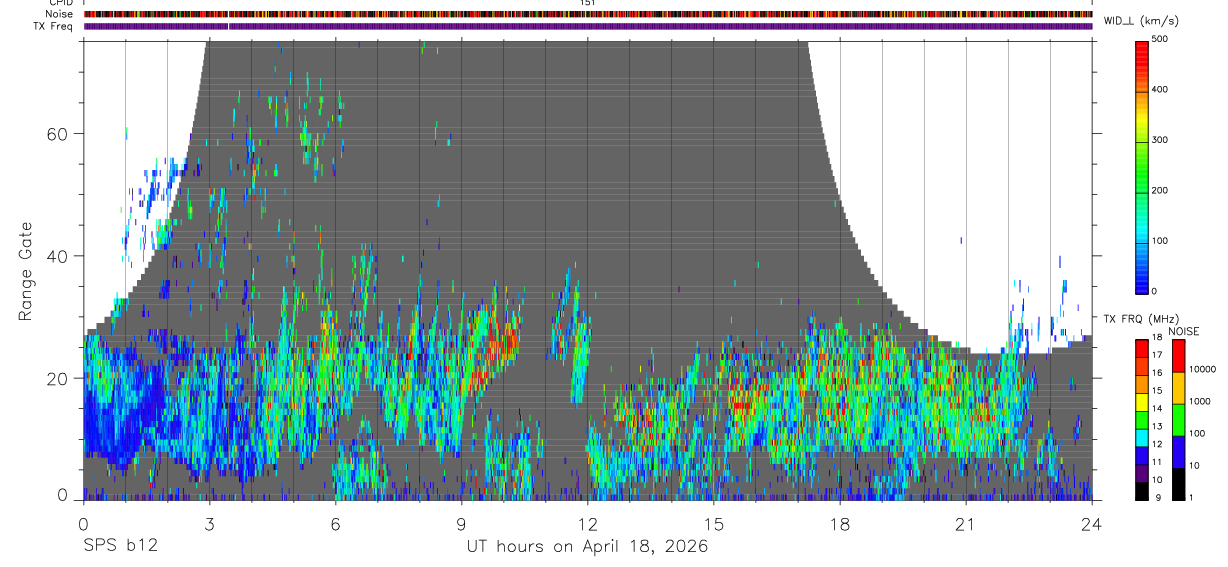Click the 'Noise' row label at top left
The image size is (1228, 567).
59,14
